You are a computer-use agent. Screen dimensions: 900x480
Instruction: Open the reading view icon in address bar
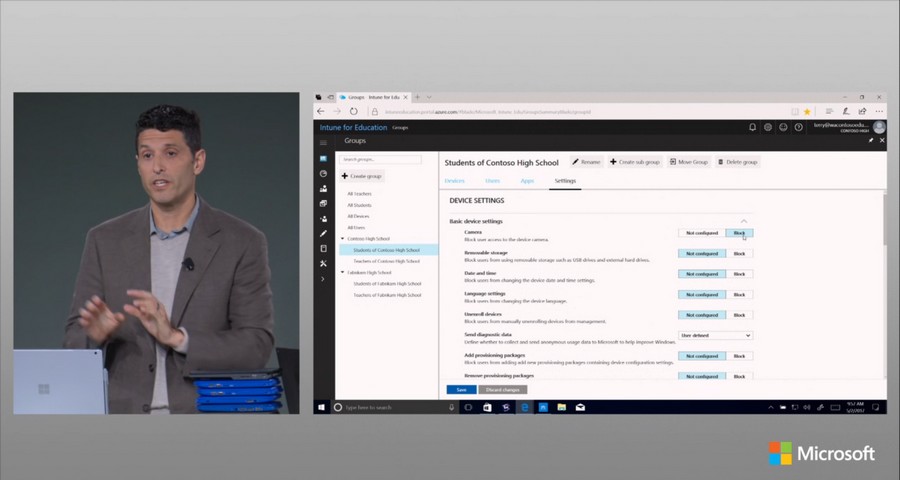795,111
